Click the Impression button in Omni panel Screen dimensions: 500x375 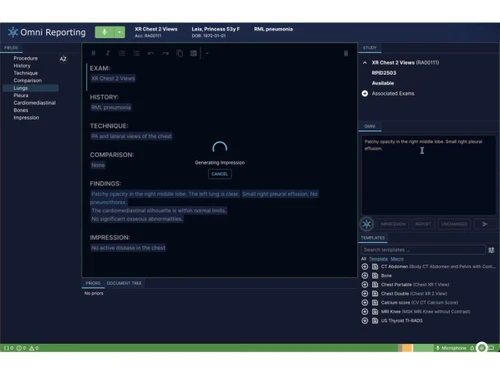coord(393,224)
